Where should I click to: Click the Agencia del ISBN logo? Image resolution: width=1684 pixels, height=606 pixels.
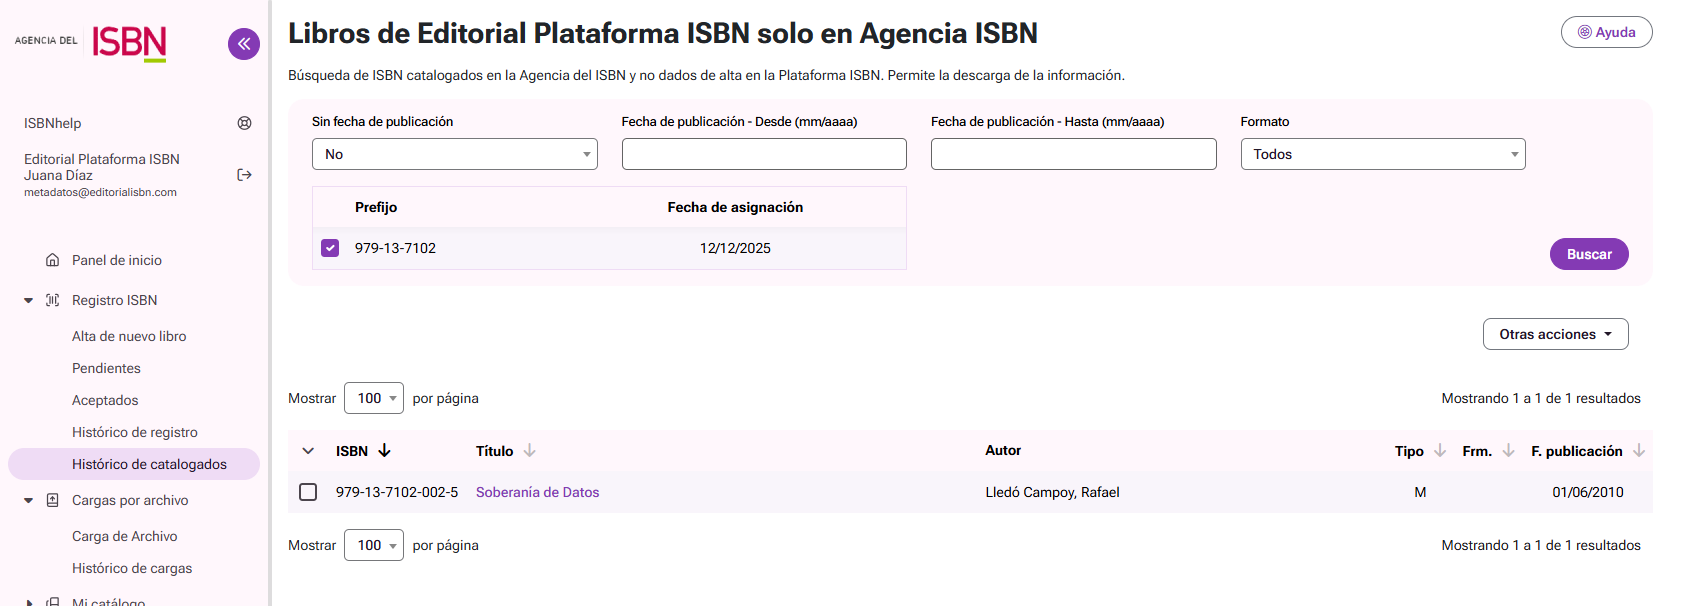pyautogui.click(x=91, y=42)
